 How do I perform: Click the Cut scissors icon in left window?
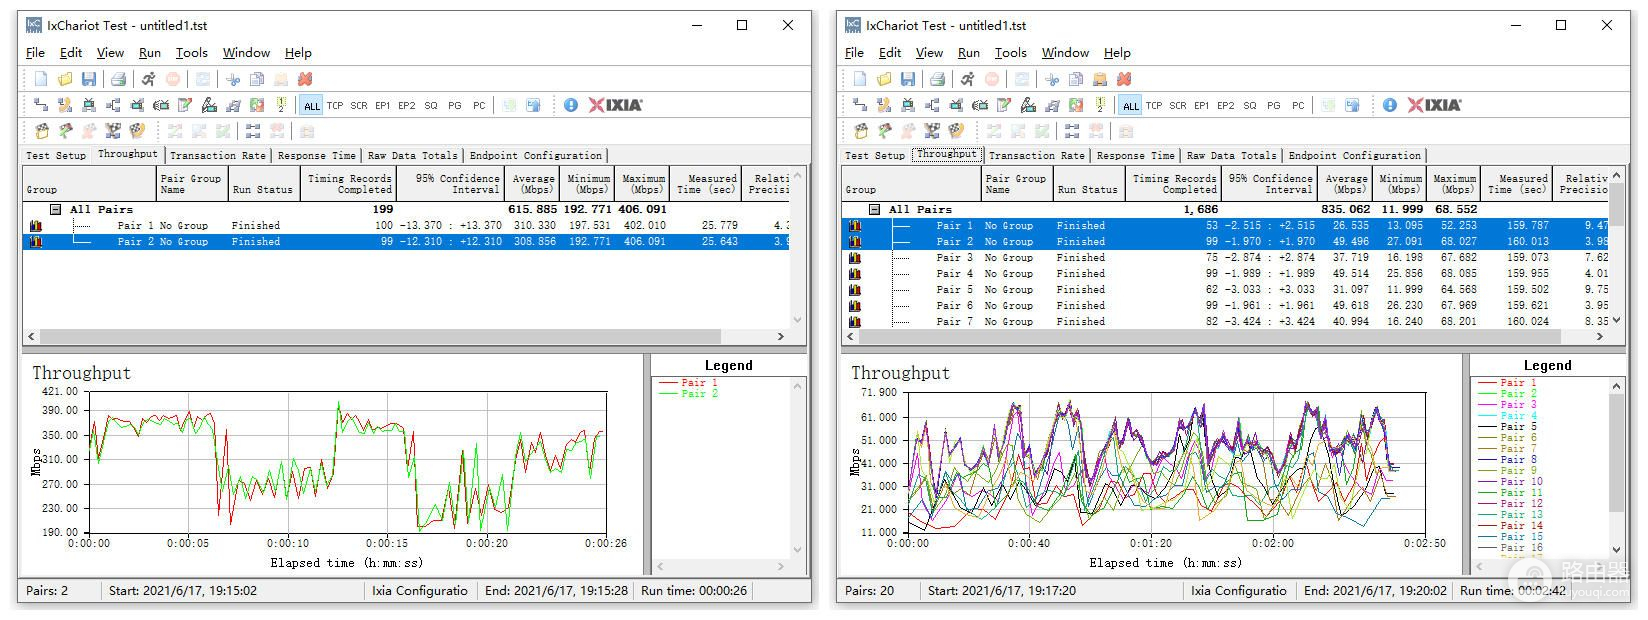pyautogui.click(x=233, y=79)
